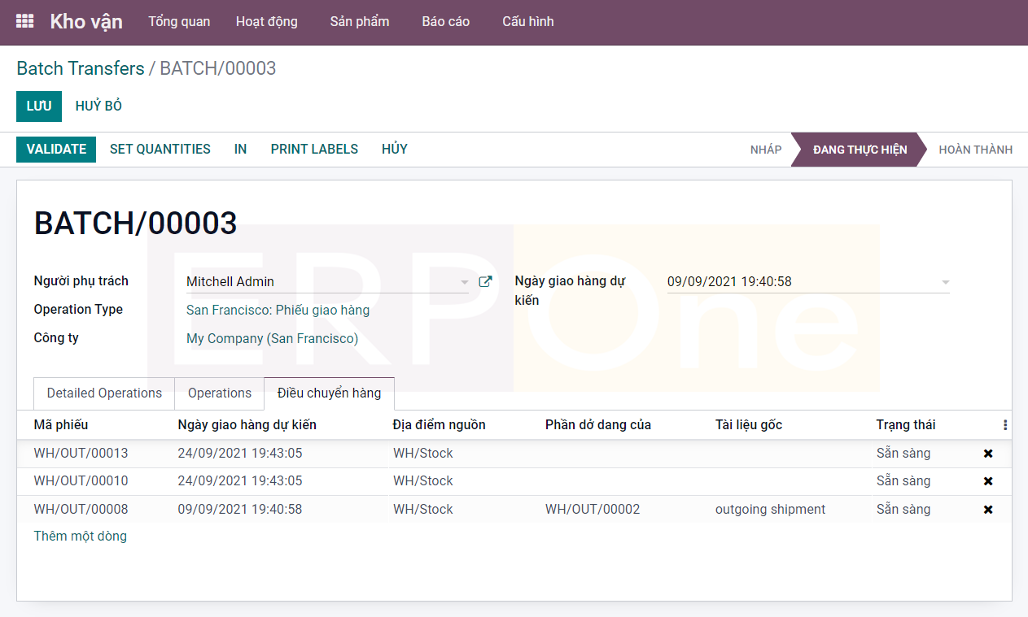
Task: Select the ĐANG THỰC HIỆN status stage
Action: click(860, 149)
